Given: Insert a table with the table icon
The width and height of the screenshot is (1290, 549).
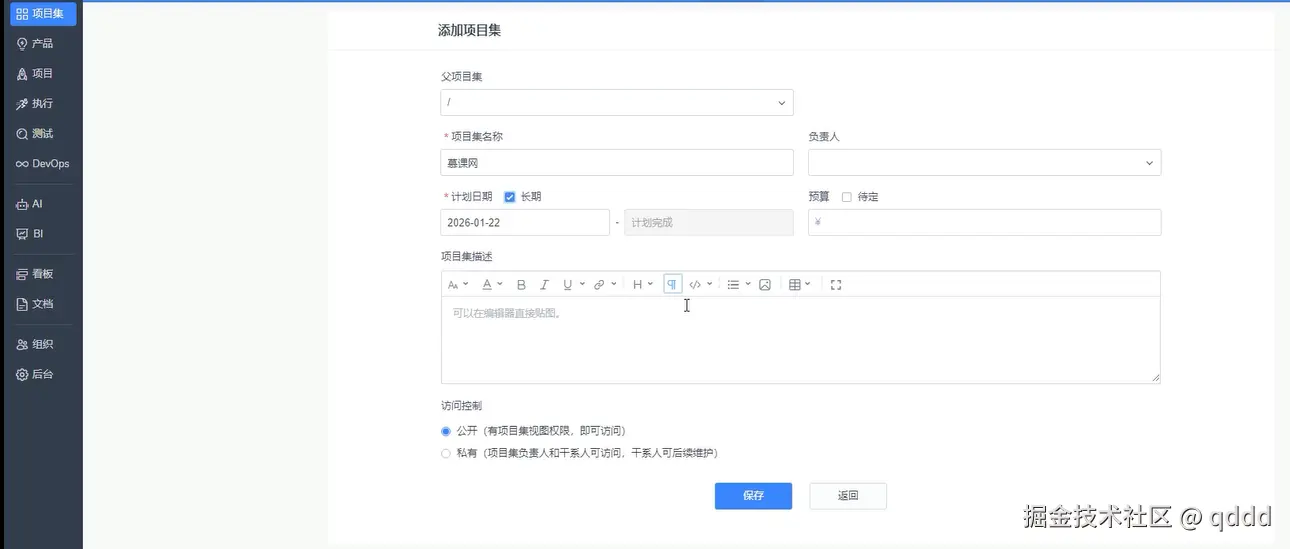Looking at the screenshot, I should click(795, 285).
